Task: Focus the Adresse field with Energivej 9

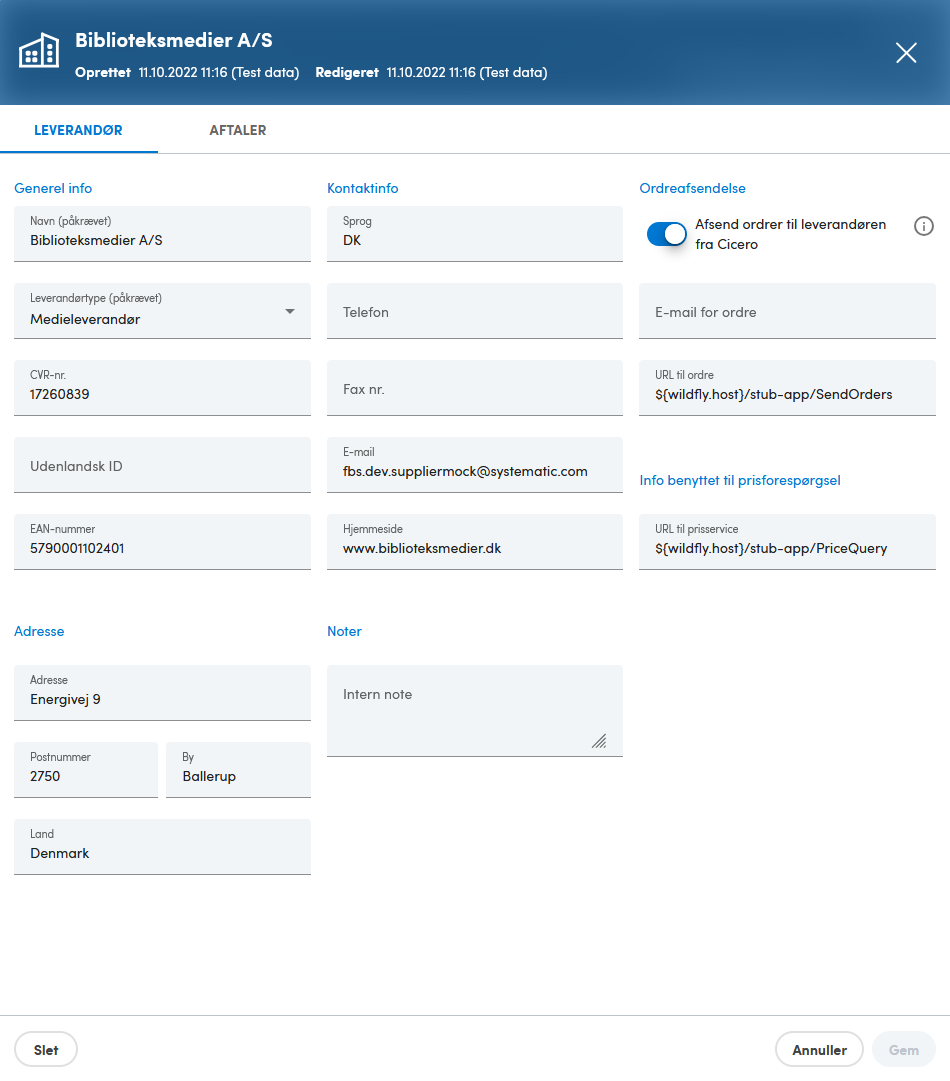Action: [162, 693]
